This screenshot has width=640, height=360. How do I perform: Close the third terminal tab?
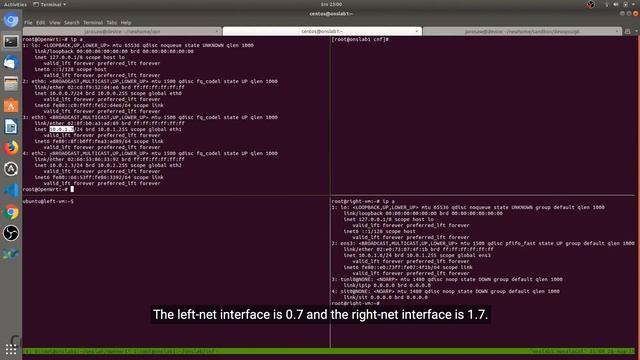pos(617,31)
